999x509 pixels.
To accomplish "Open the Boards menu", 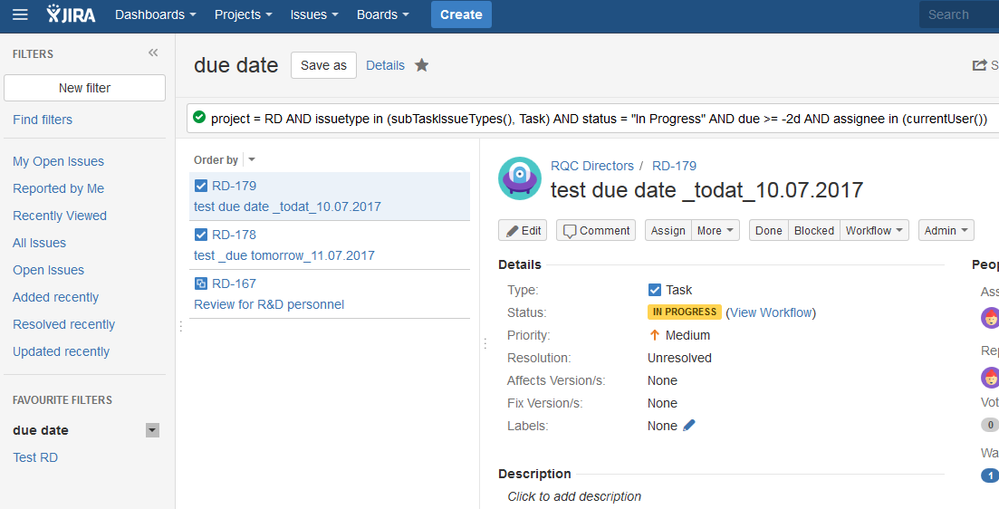I will [x=383, y=15].
